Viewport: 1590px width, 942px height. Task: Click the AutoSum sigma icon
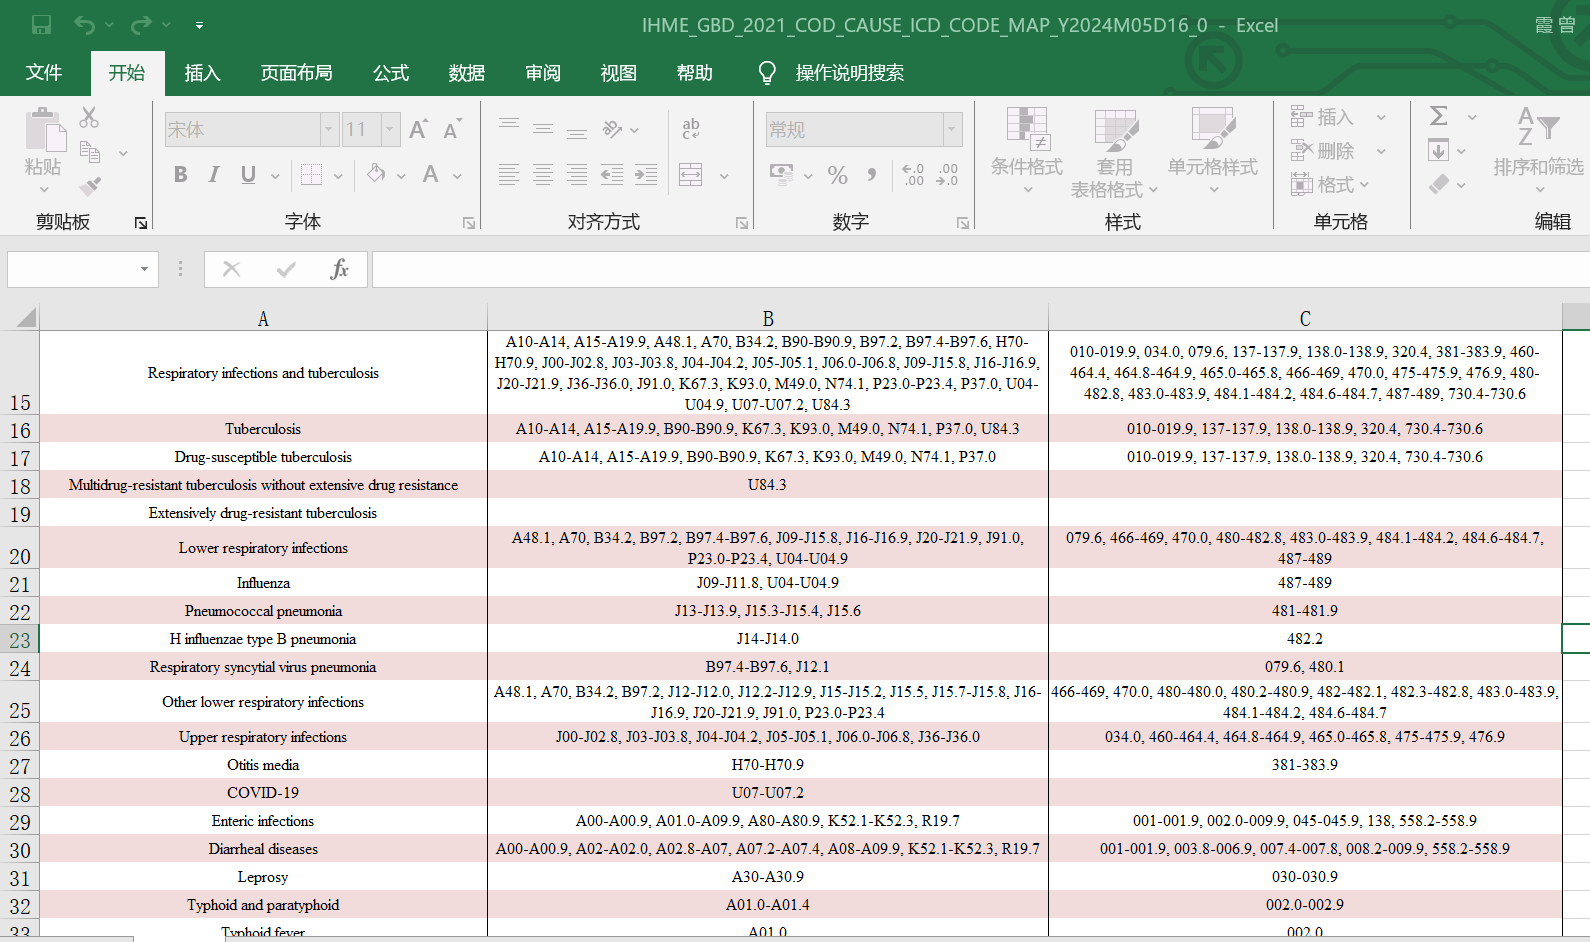point(1438,116)
